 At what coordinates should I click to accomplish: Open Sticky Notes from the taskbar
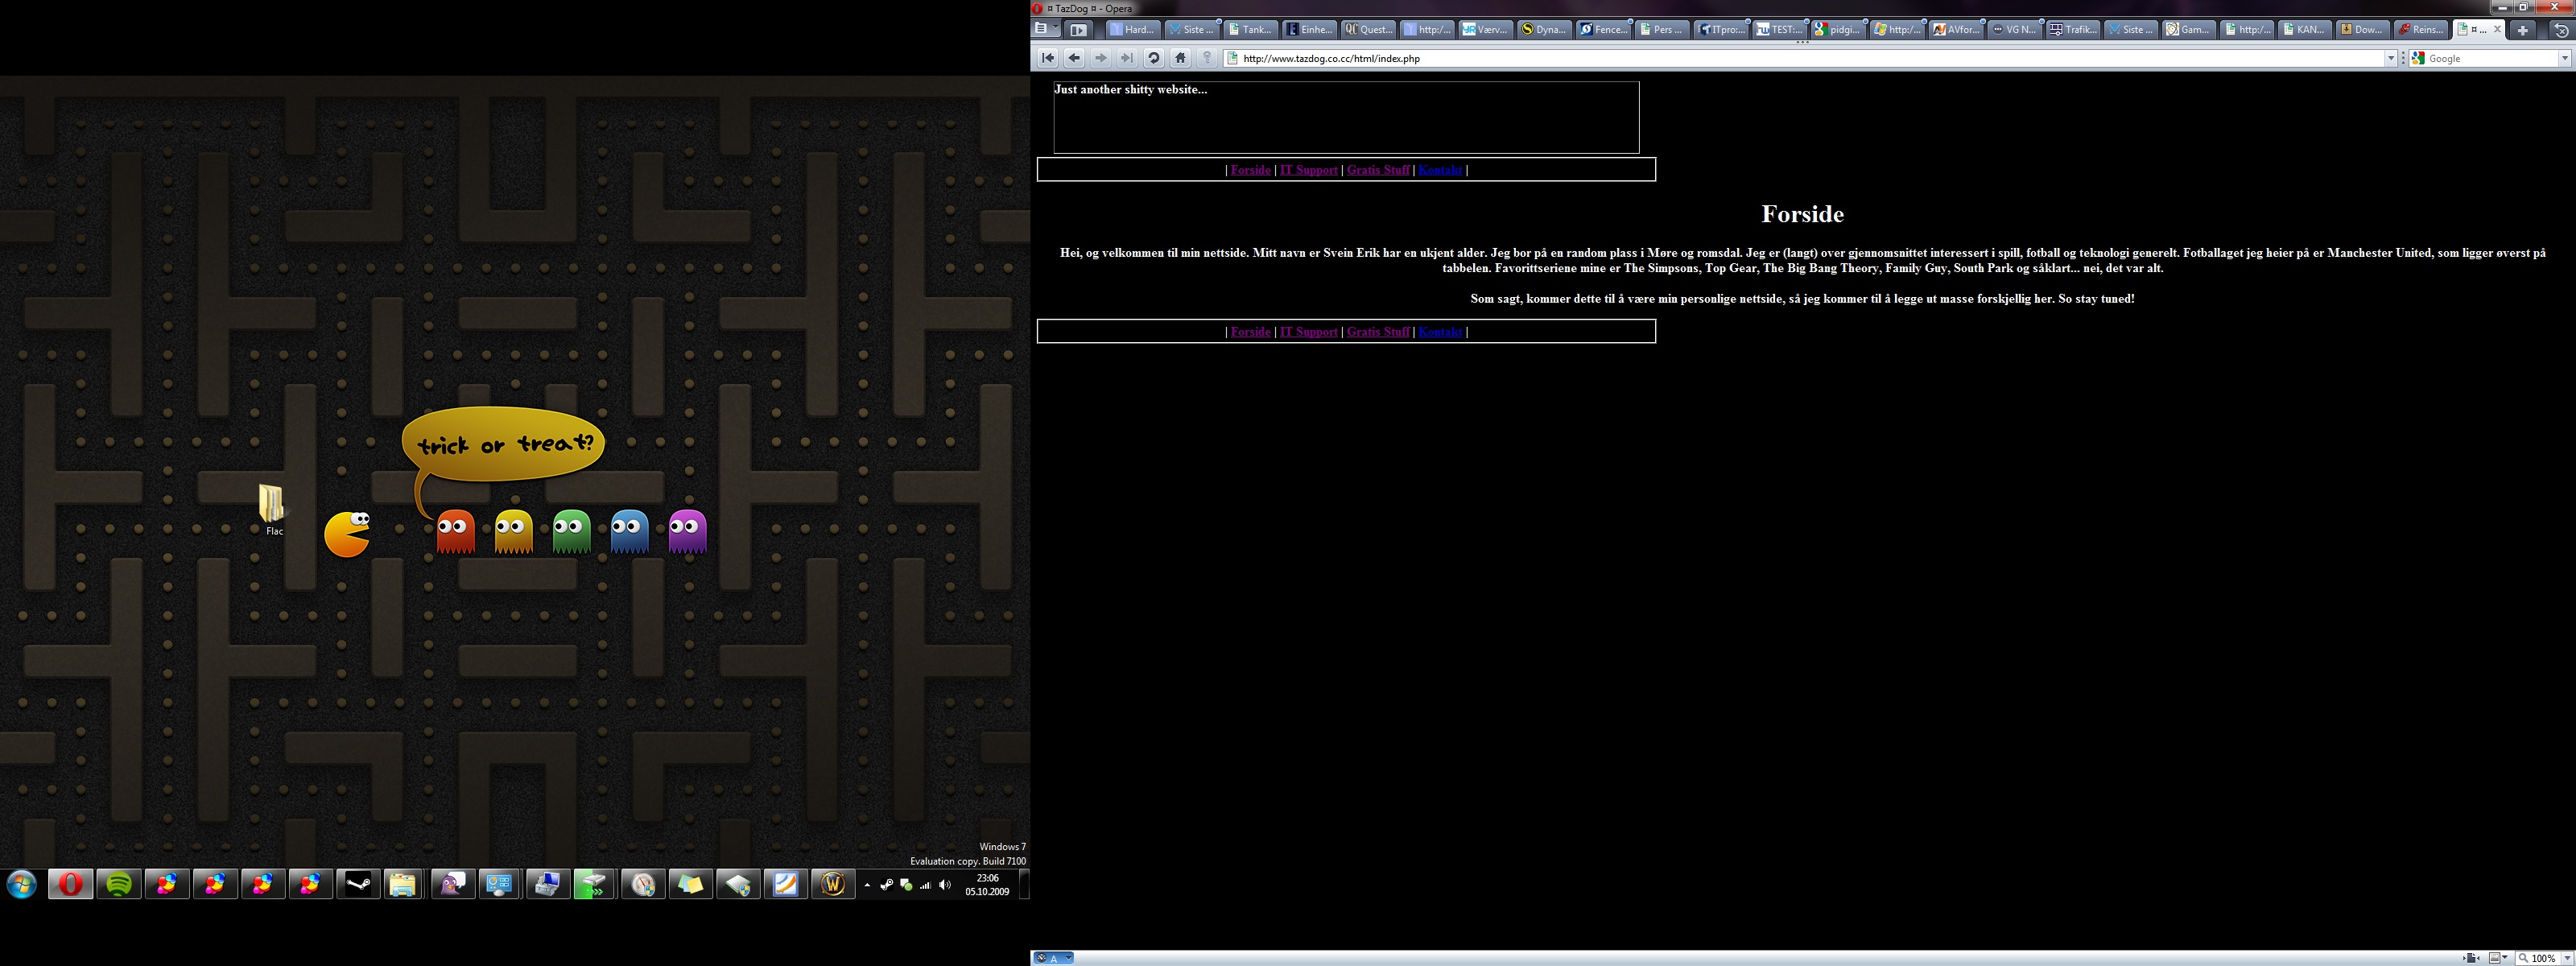[690, 884]
